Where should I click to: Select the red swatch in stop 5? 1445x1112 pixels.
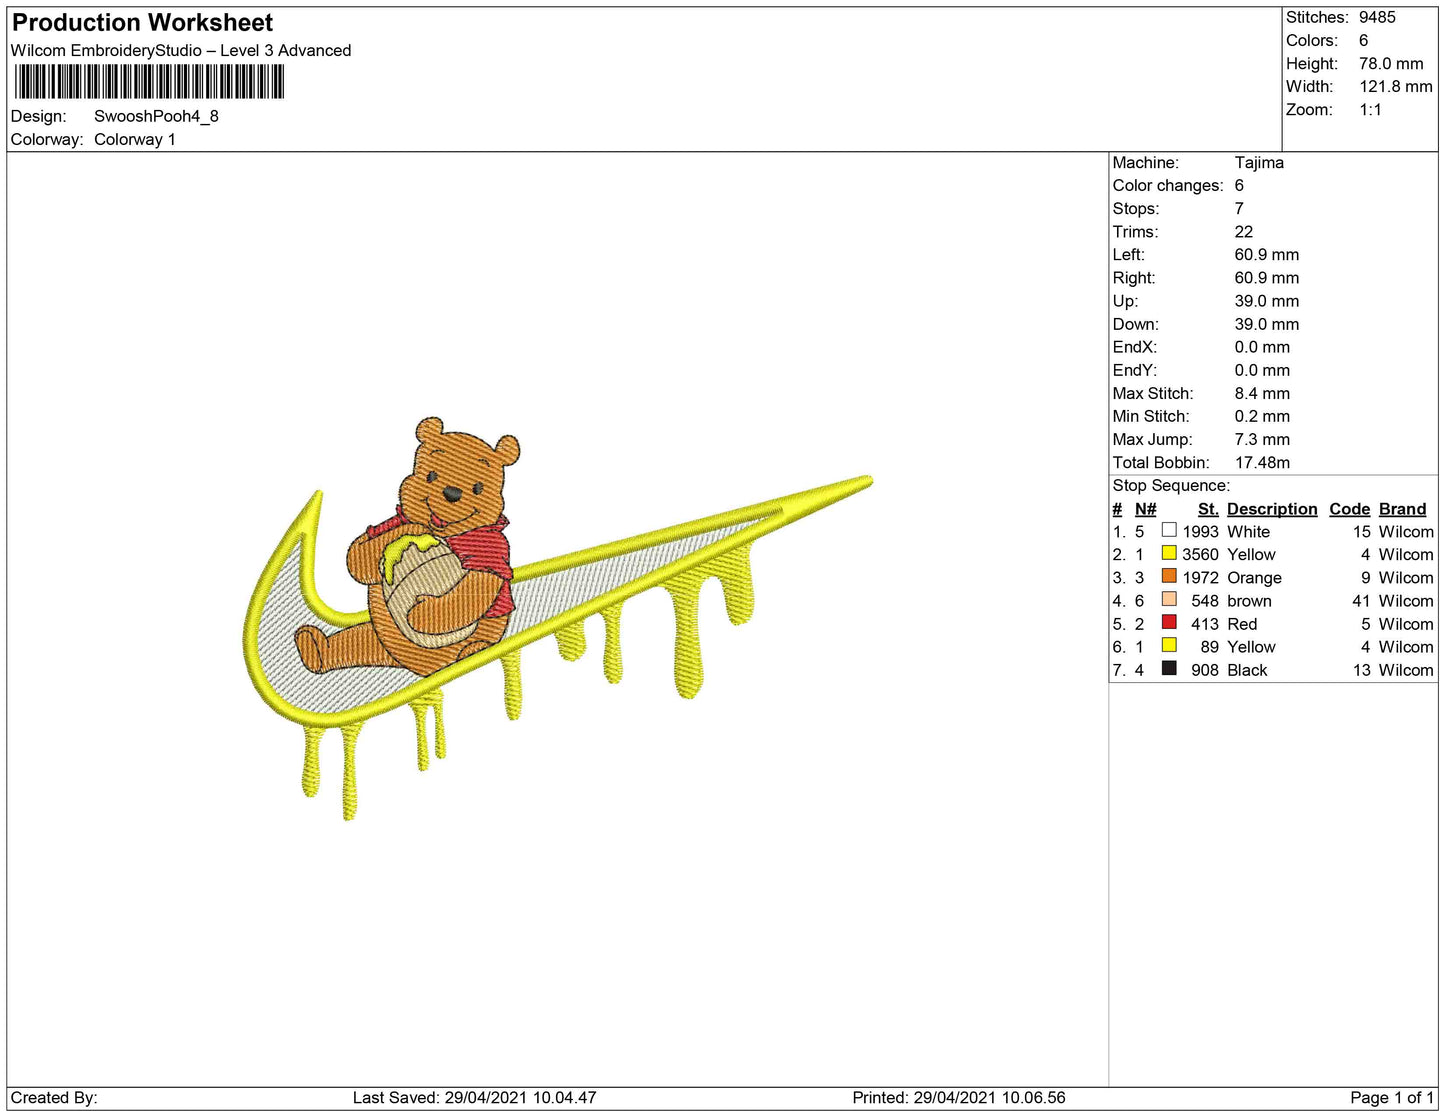click(x=1168, y=622)
